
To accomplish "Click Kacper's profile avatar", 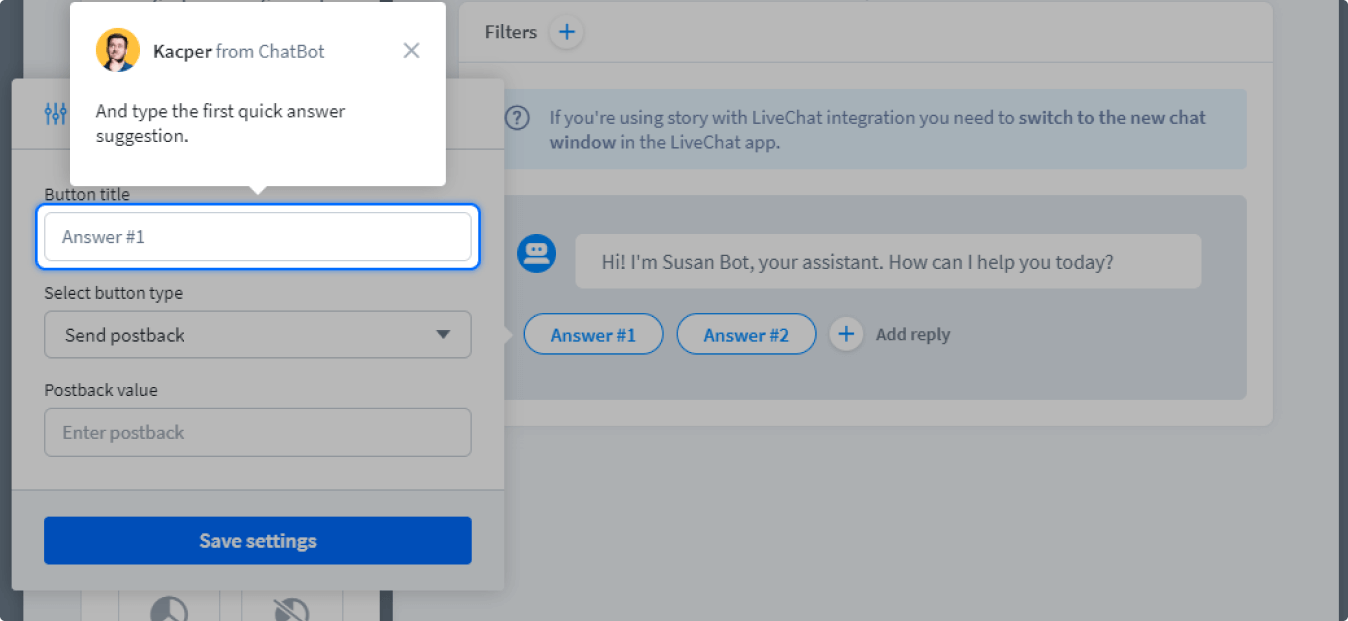I will (117, 51).
